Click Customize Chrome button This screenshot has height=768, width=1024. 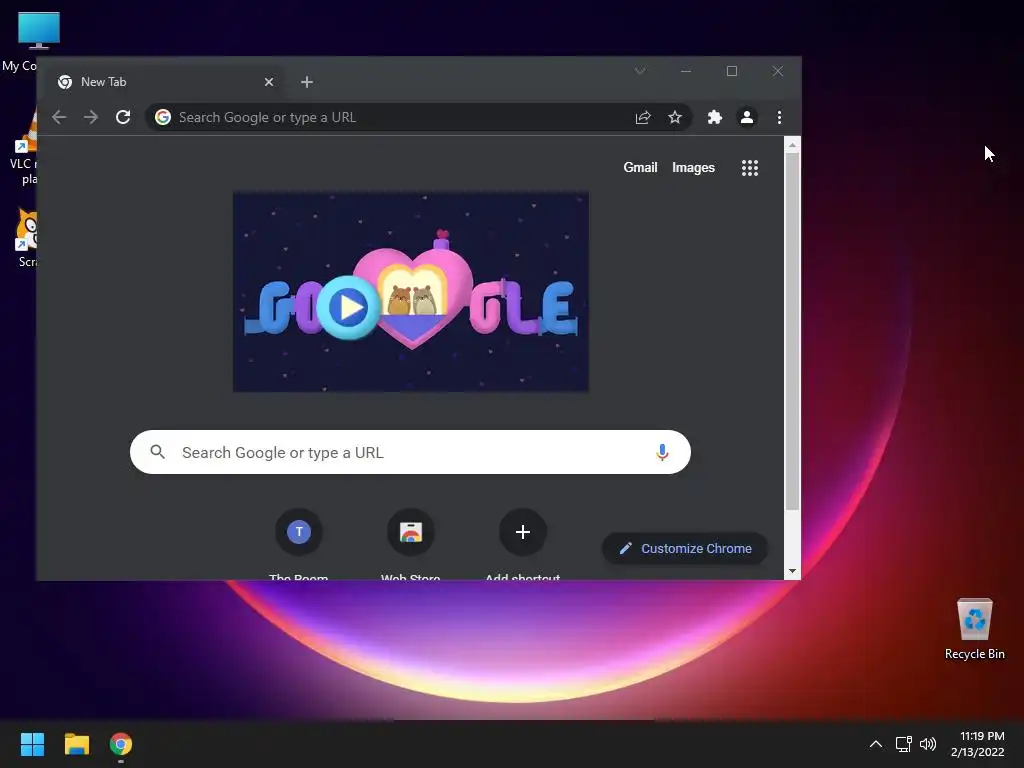(x=684, y=549)
